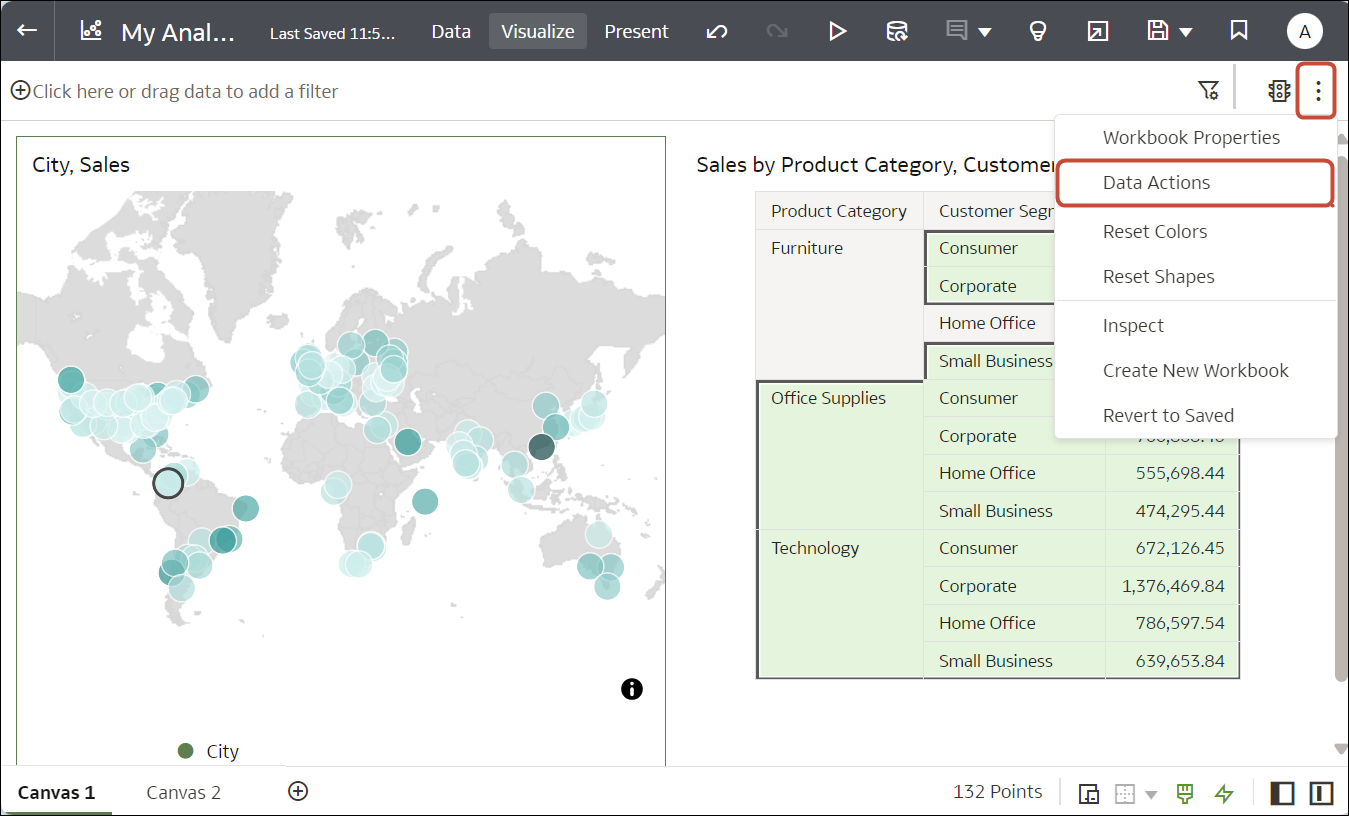Viewport: 1349px width, 816px height.
Task: Click the undo arrow icon
Action: pyautogui.click(x=717, y=31)
